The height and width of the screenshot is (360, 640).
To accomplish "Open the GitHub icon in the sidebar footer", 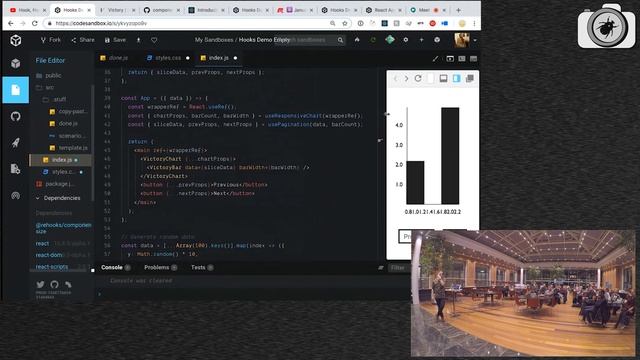I will (54, 284).
